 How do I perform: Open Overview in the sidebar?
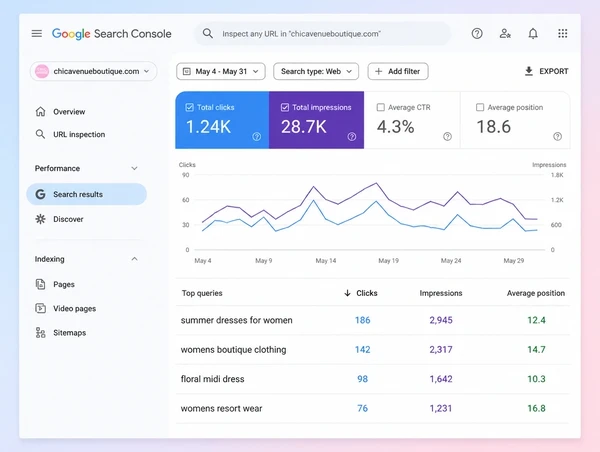69,112
